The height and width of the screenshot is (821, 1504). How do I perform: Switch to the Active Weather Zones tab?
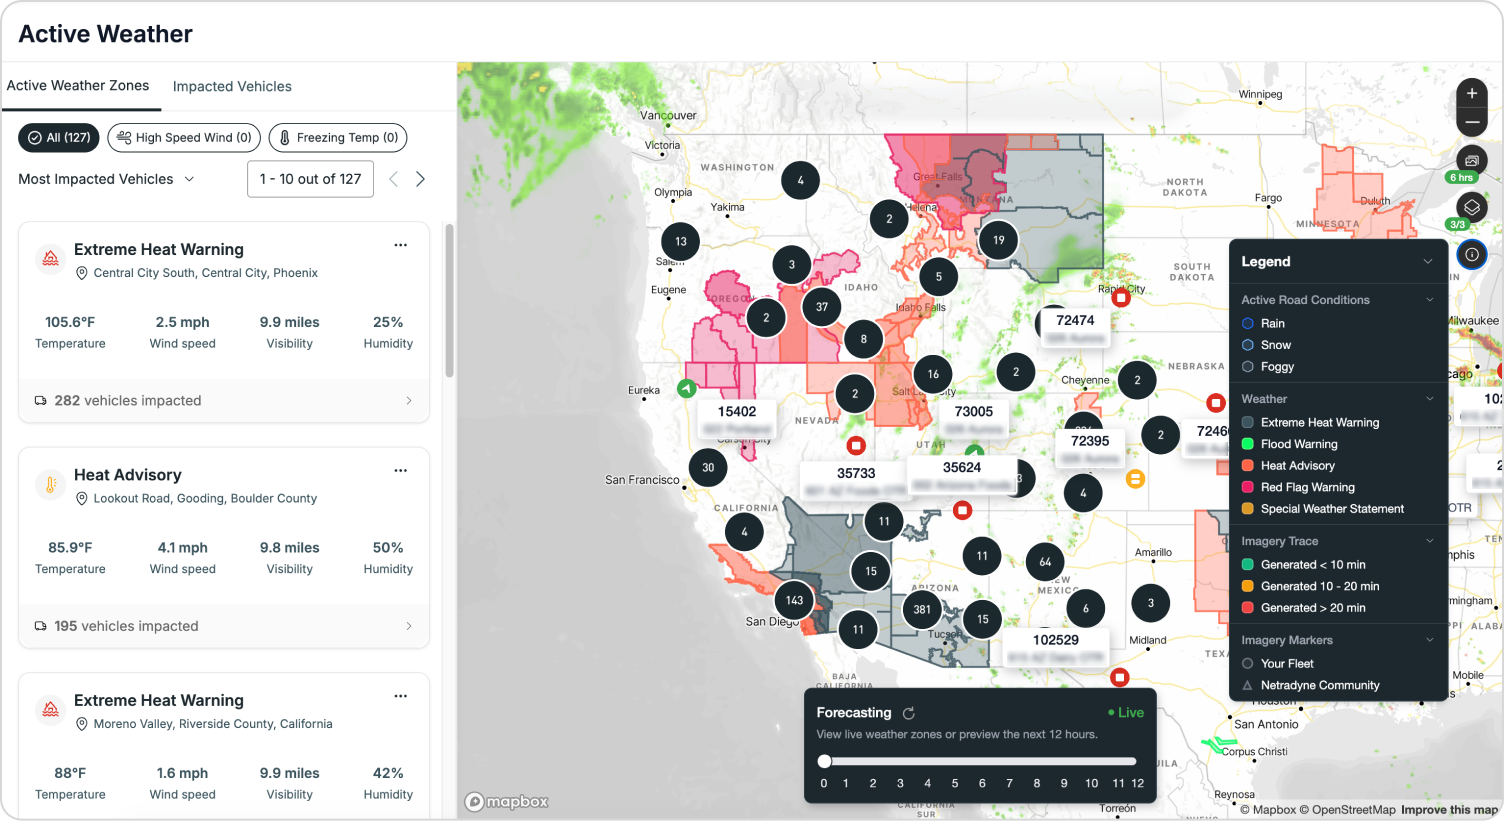pos(78,86)
